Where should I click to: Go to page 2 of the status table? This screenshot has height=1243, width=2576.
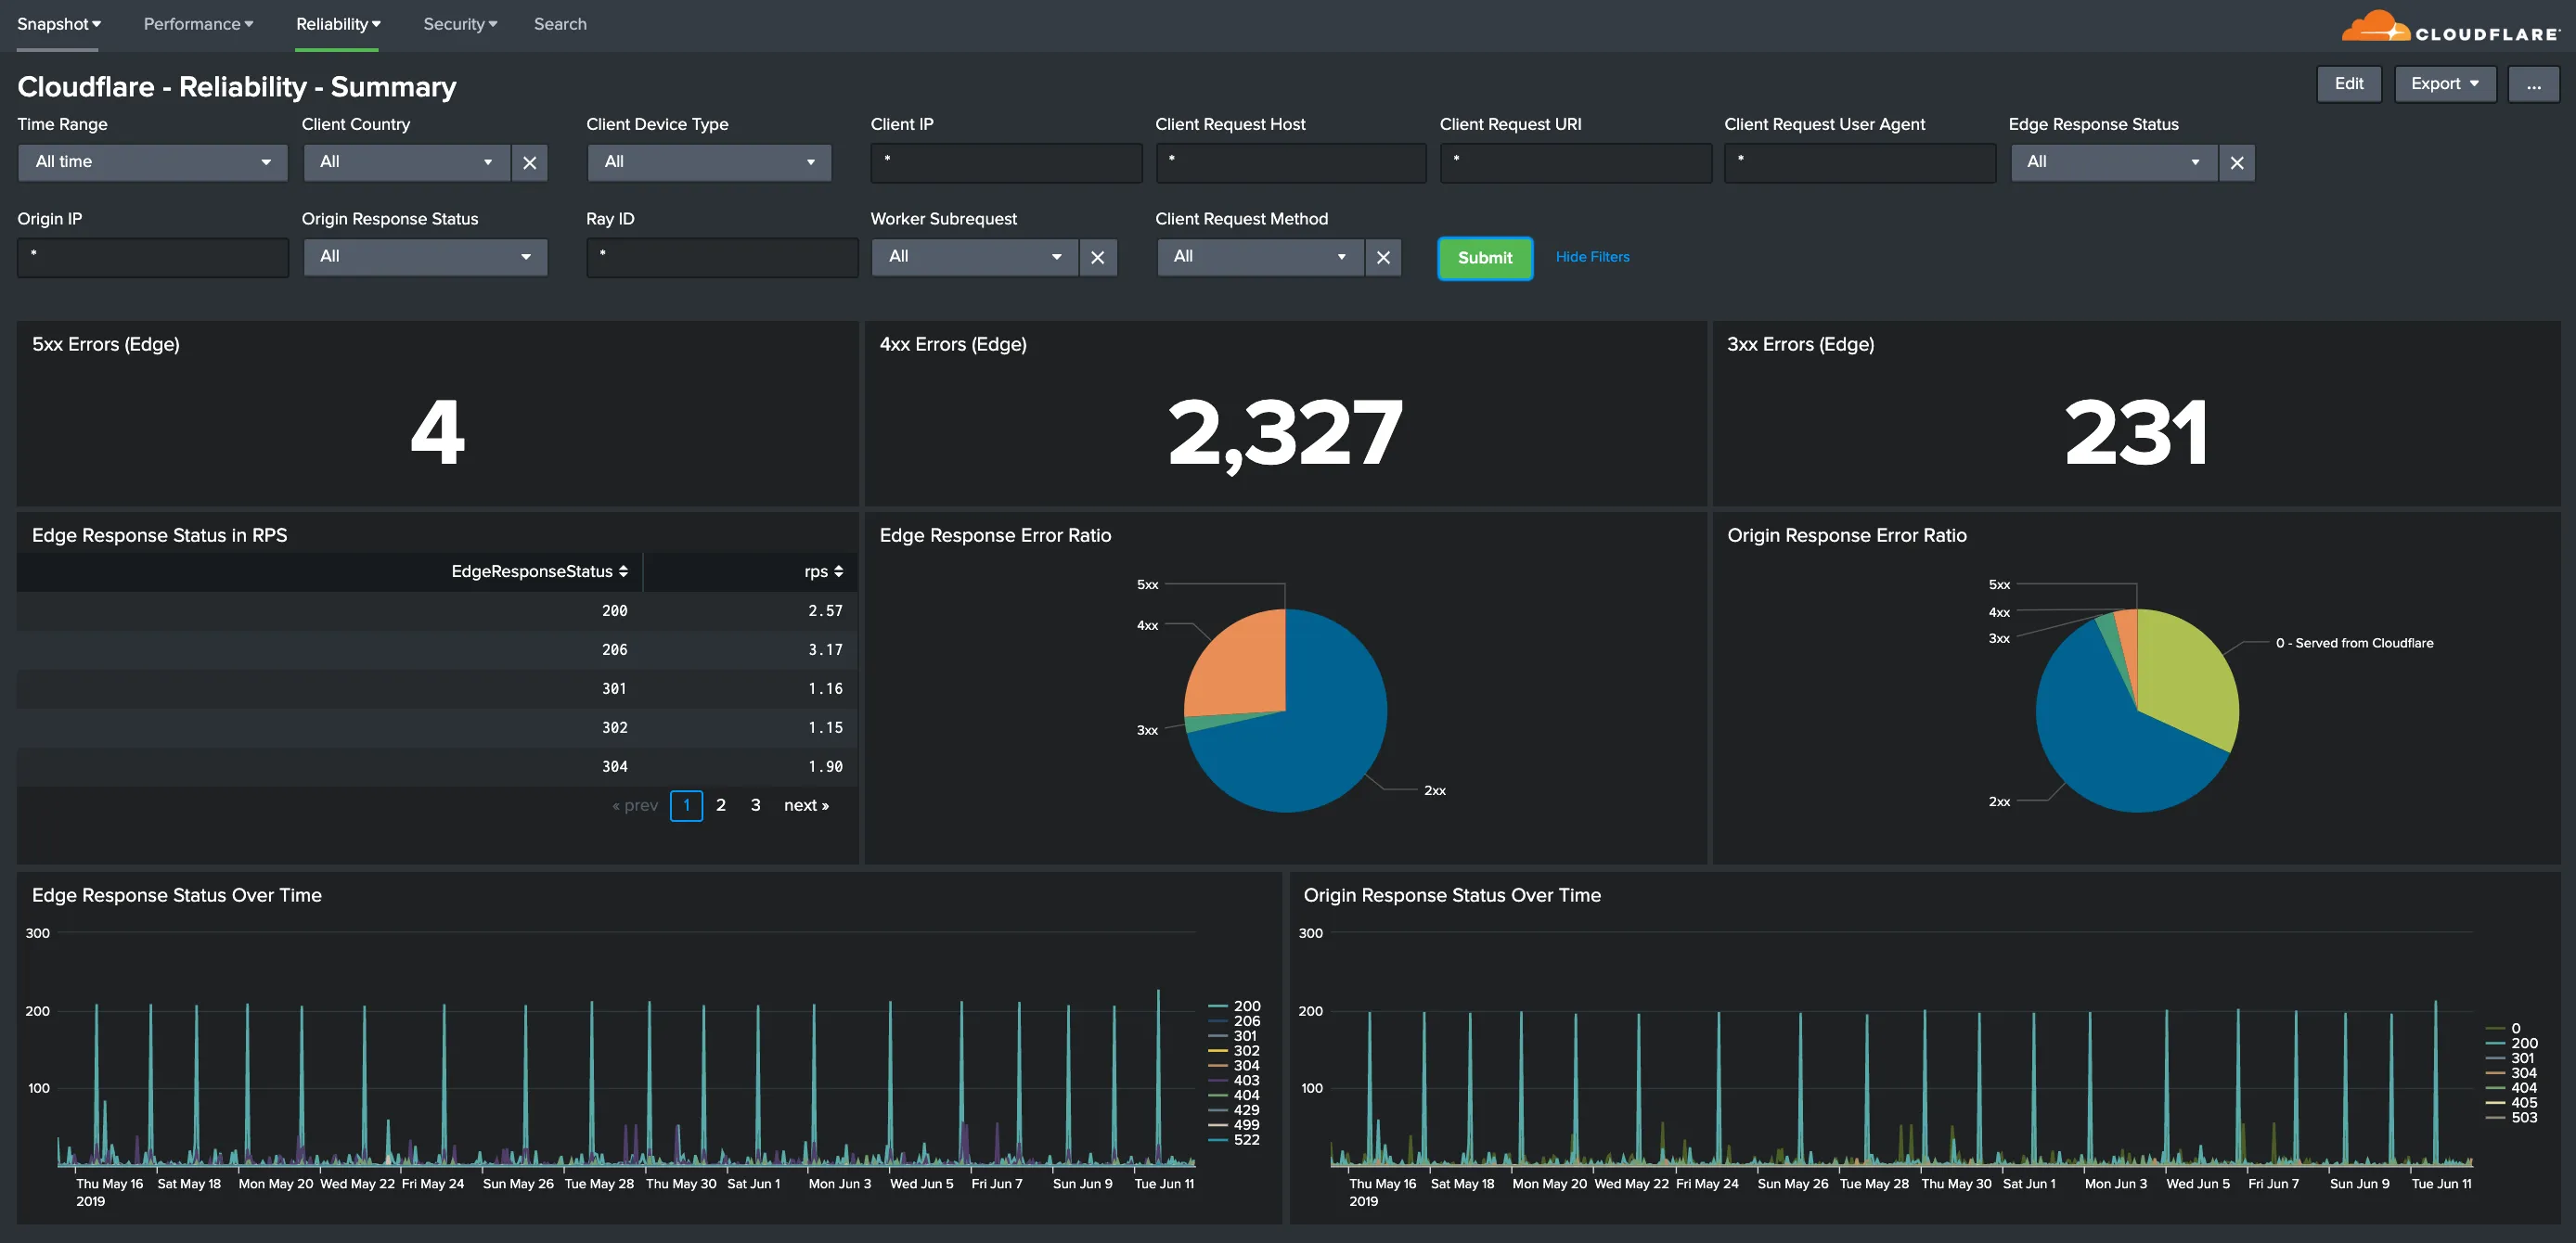pos(721,805)
